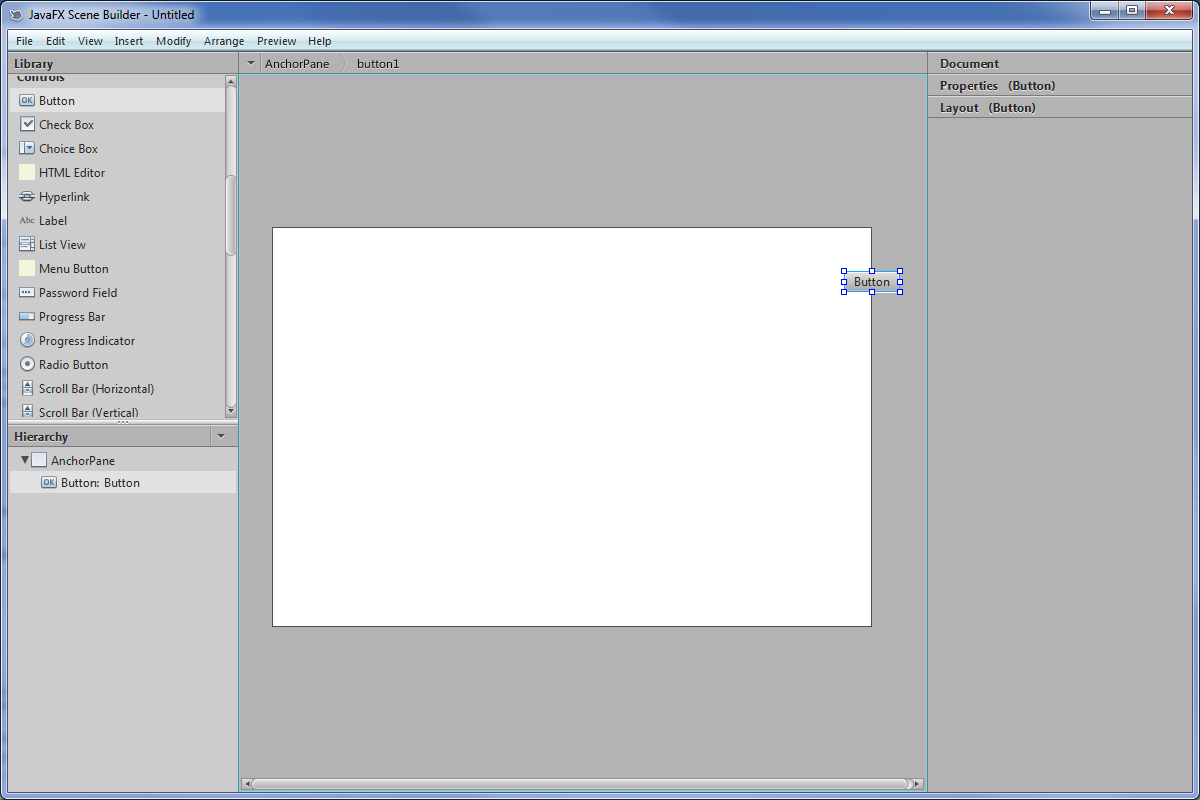Select the List View icon

point(27,244)
